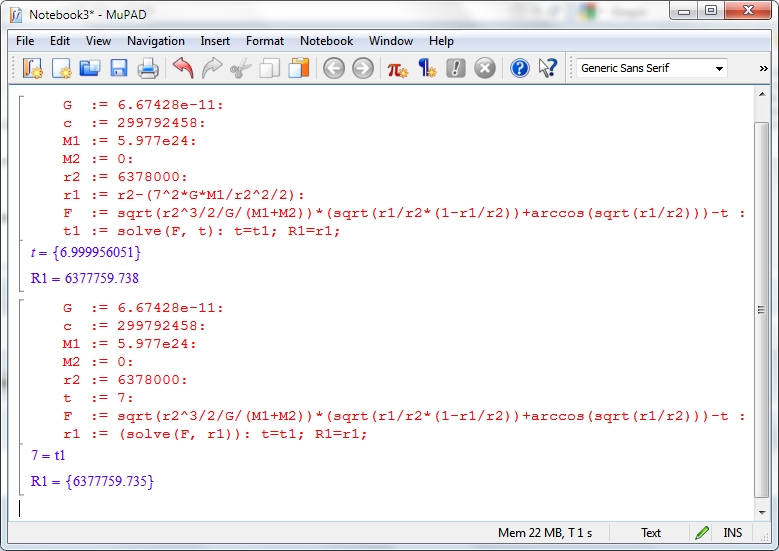Paste from clipboard using the toolbar icon
This screenshot has width=779, height=551.
pyautogui.click(x=299, y=68)
